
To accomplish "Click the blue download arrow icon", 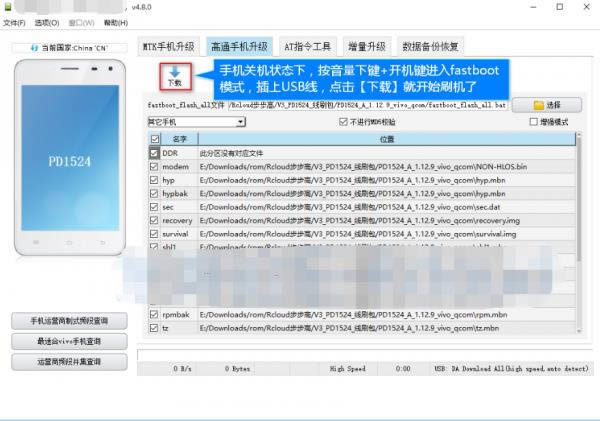I will [x=176, y=72].
